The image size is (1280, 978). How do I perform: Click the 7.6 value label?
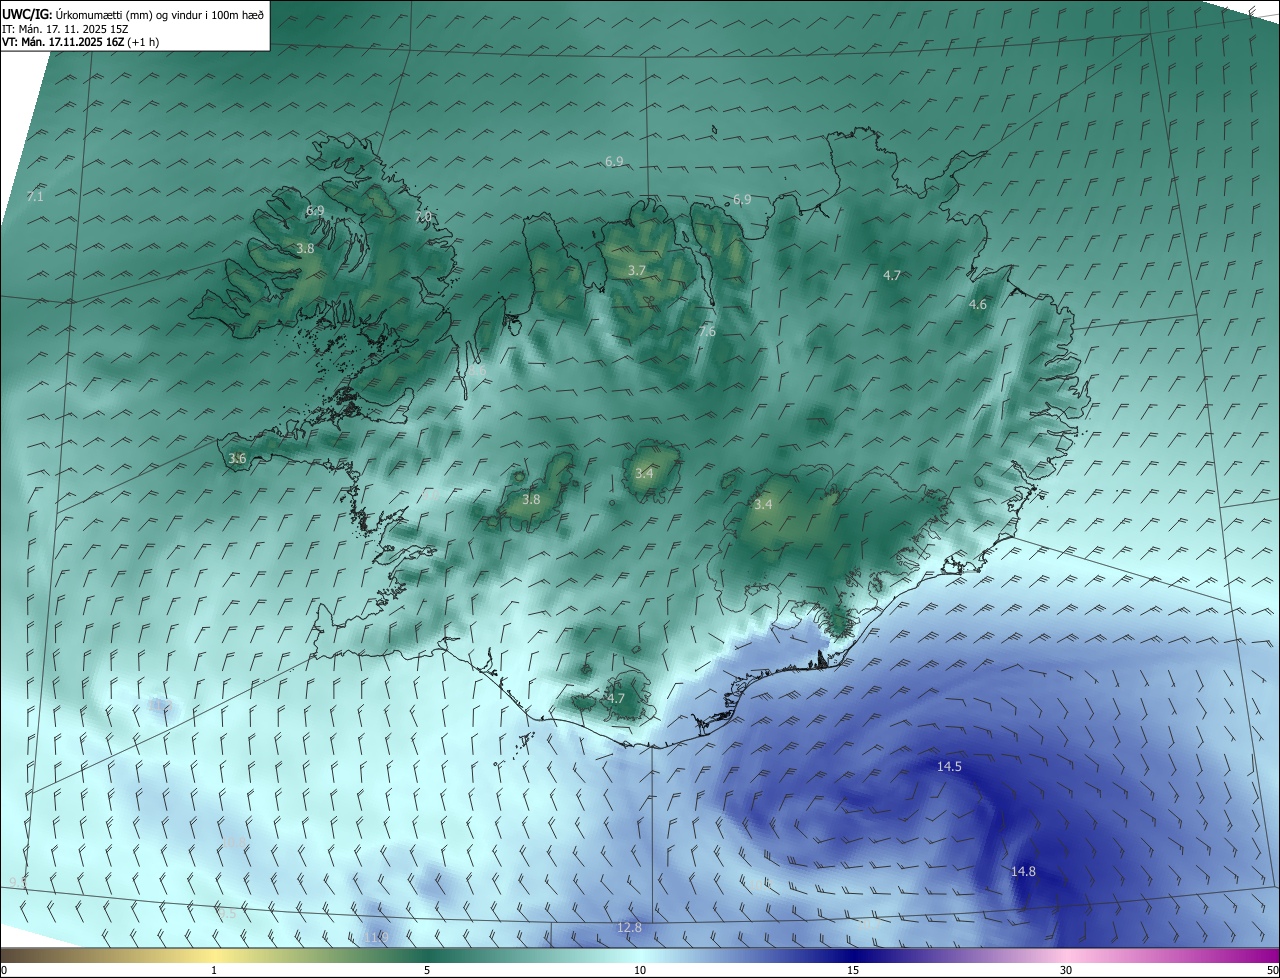click(x=707, y=331)
